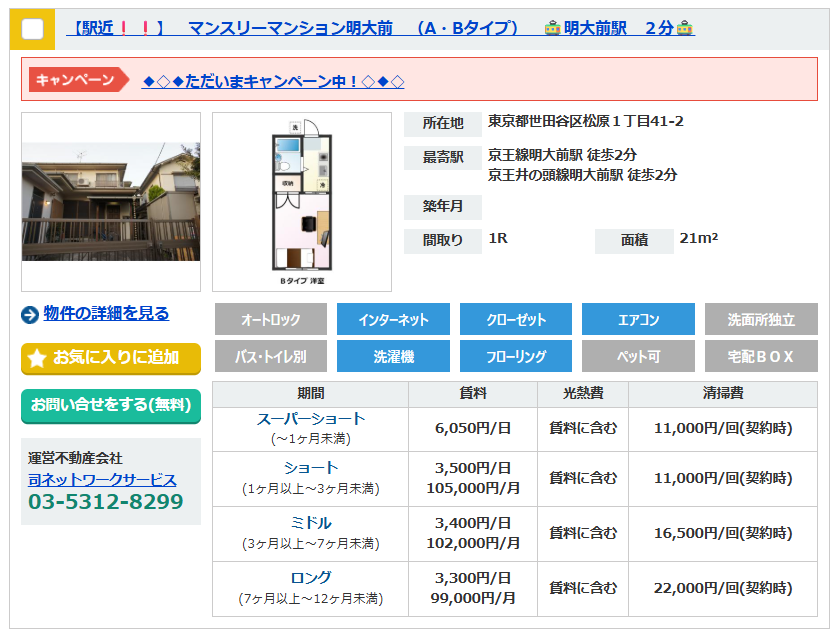
Task: Select the インターネット amenity tag
Action: coord(393,319)
